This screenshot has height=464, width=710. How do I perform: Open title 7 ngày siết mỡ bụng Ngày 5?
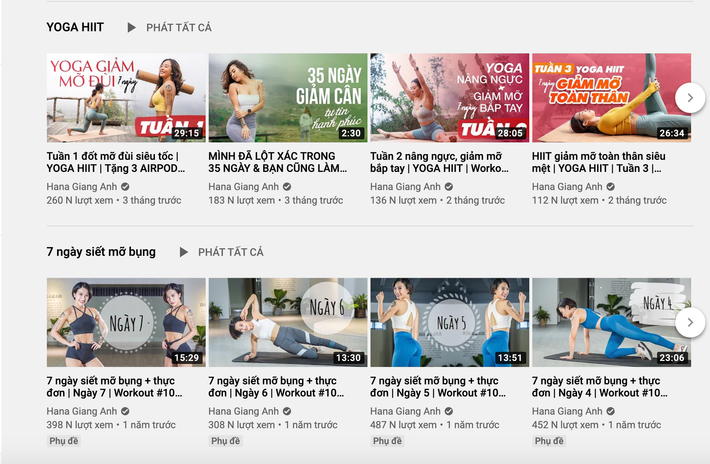[x=438, y=387]
